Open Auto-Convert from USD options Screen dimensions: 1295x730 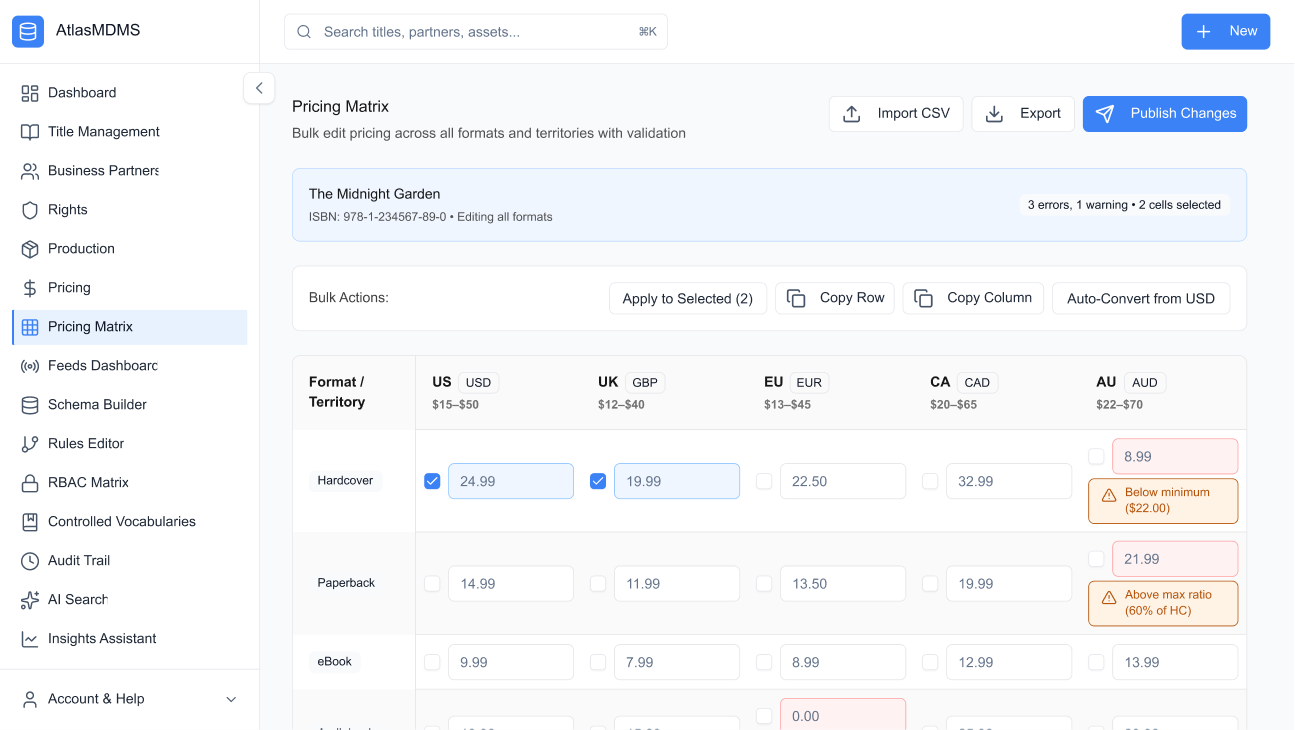pos(1141,298)
